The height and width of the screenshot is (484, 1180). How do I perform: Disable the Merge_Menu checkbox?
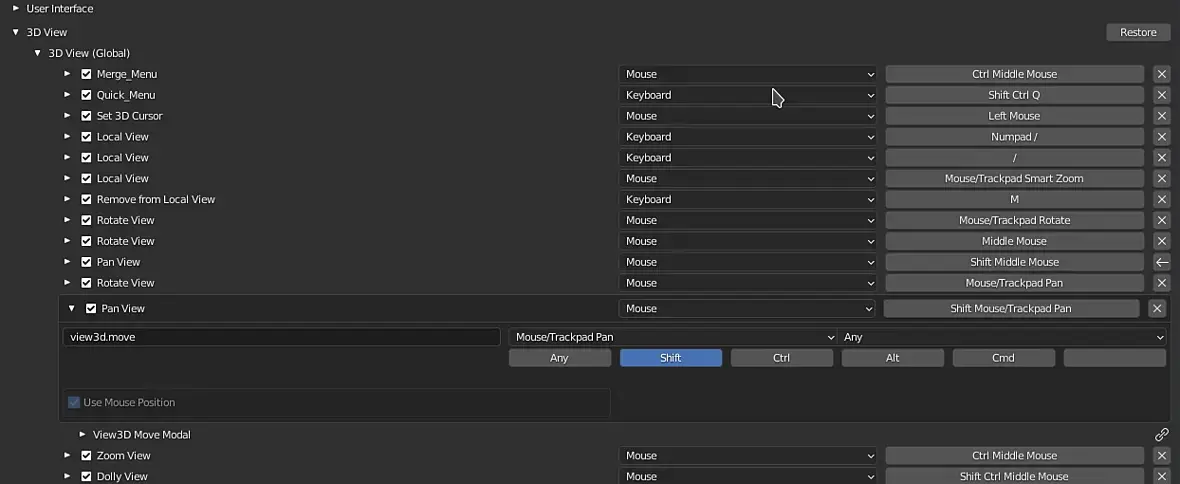pyautogui.click(x=87, y=74)
